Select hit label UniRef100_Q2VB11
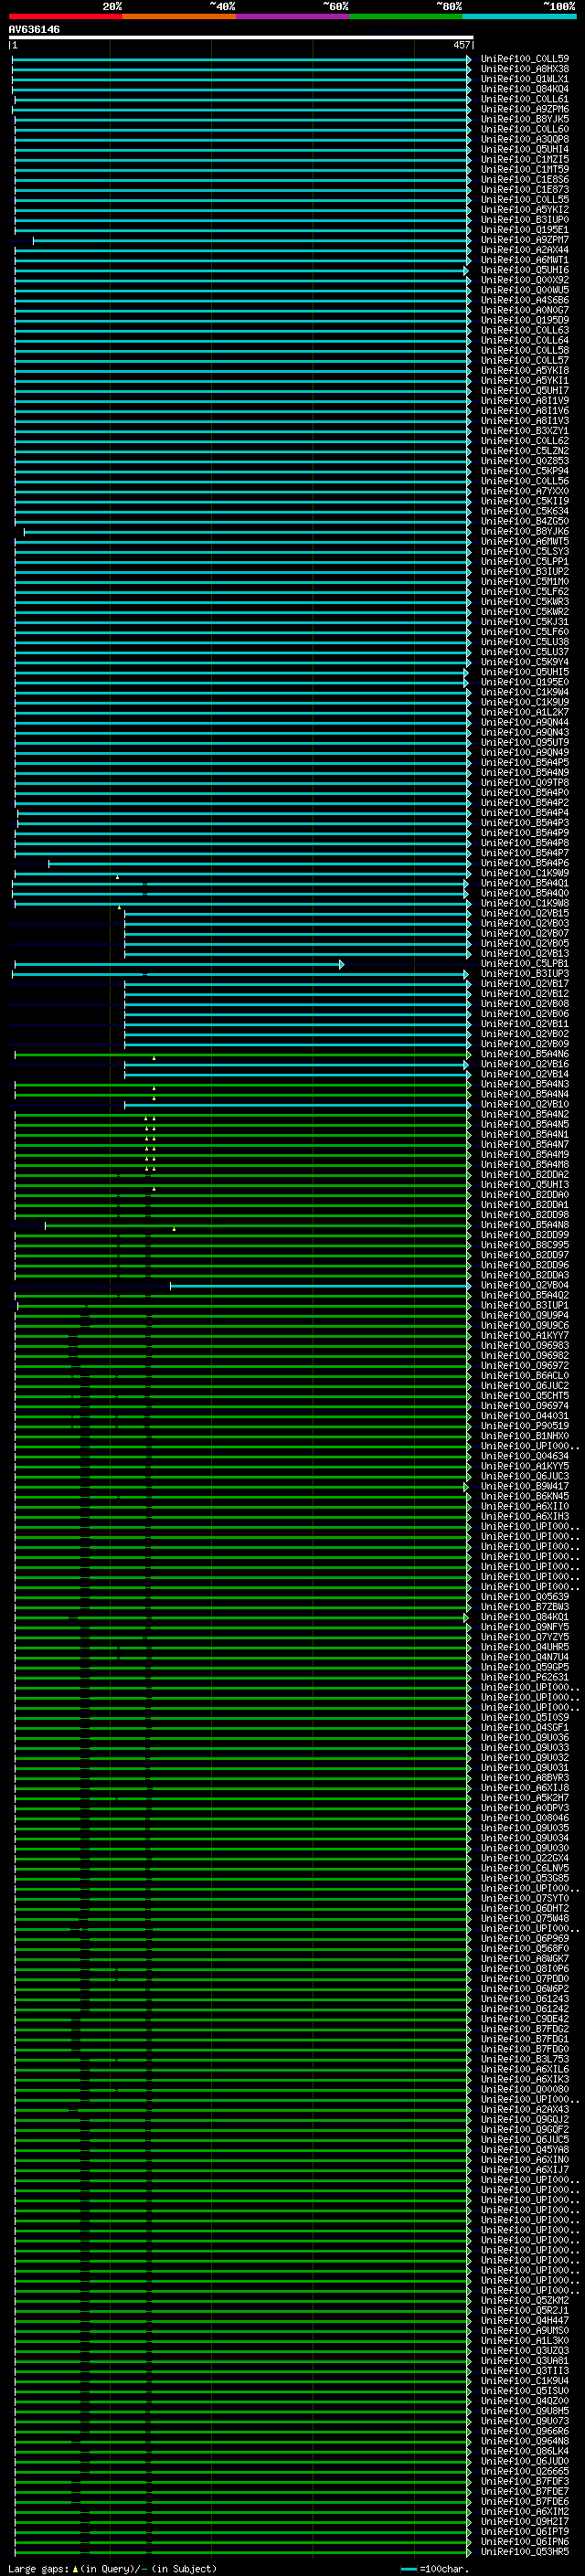Viewport: 585px width, 2576px height. tap(524, 1024)
